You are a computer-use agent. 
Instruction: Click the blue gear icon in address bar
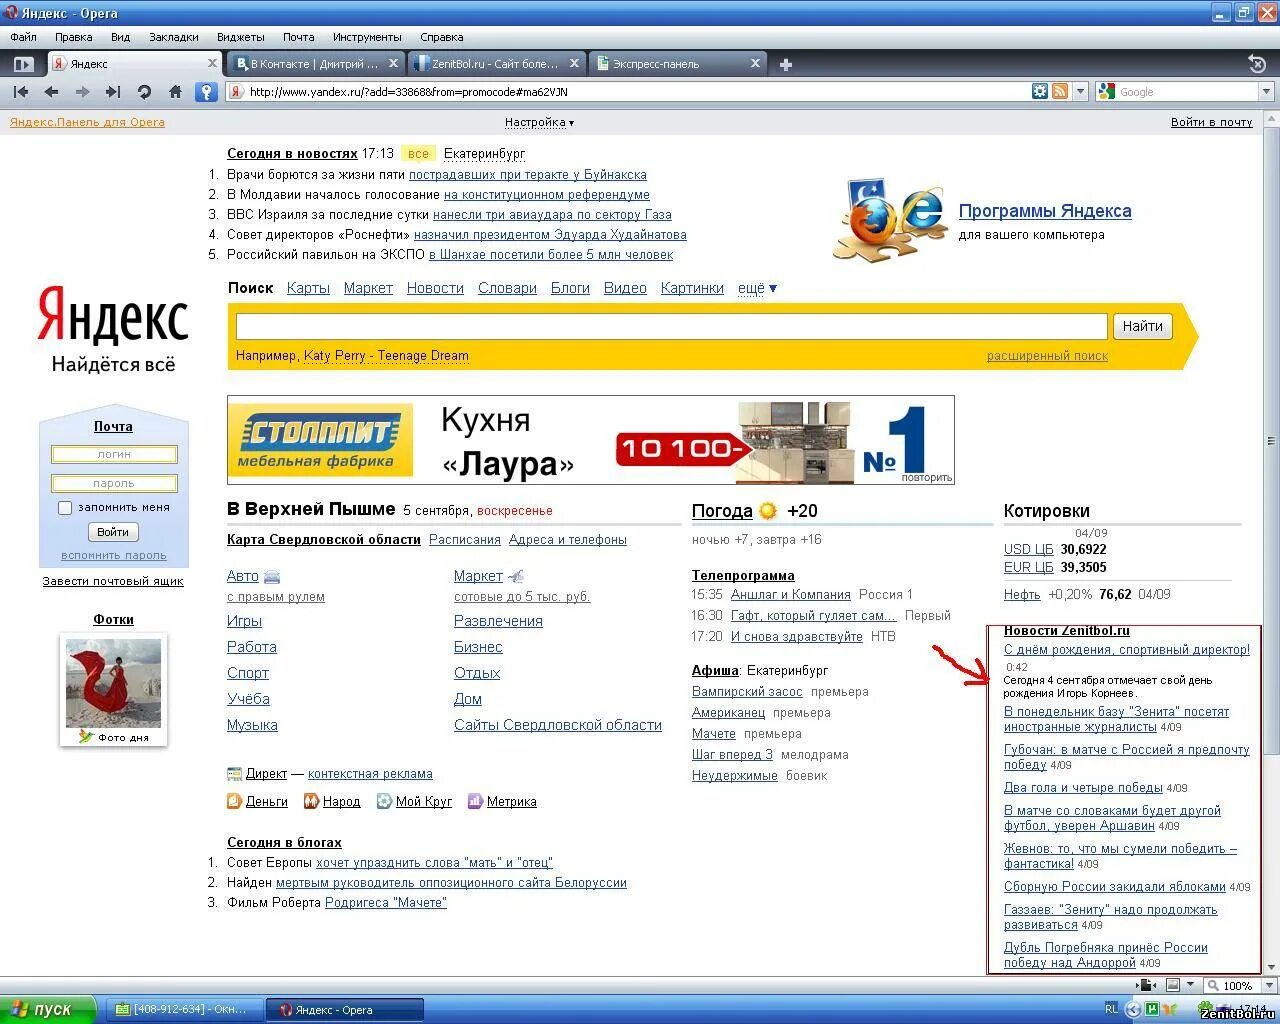pyautogui.click(x=1040, y=91)
